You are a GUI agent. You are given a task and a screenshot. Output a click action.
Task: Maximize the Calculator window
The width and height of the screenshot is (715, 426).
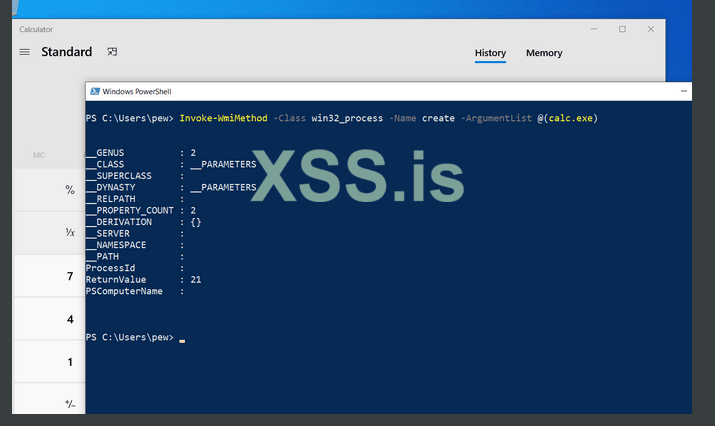coord(622,29)
